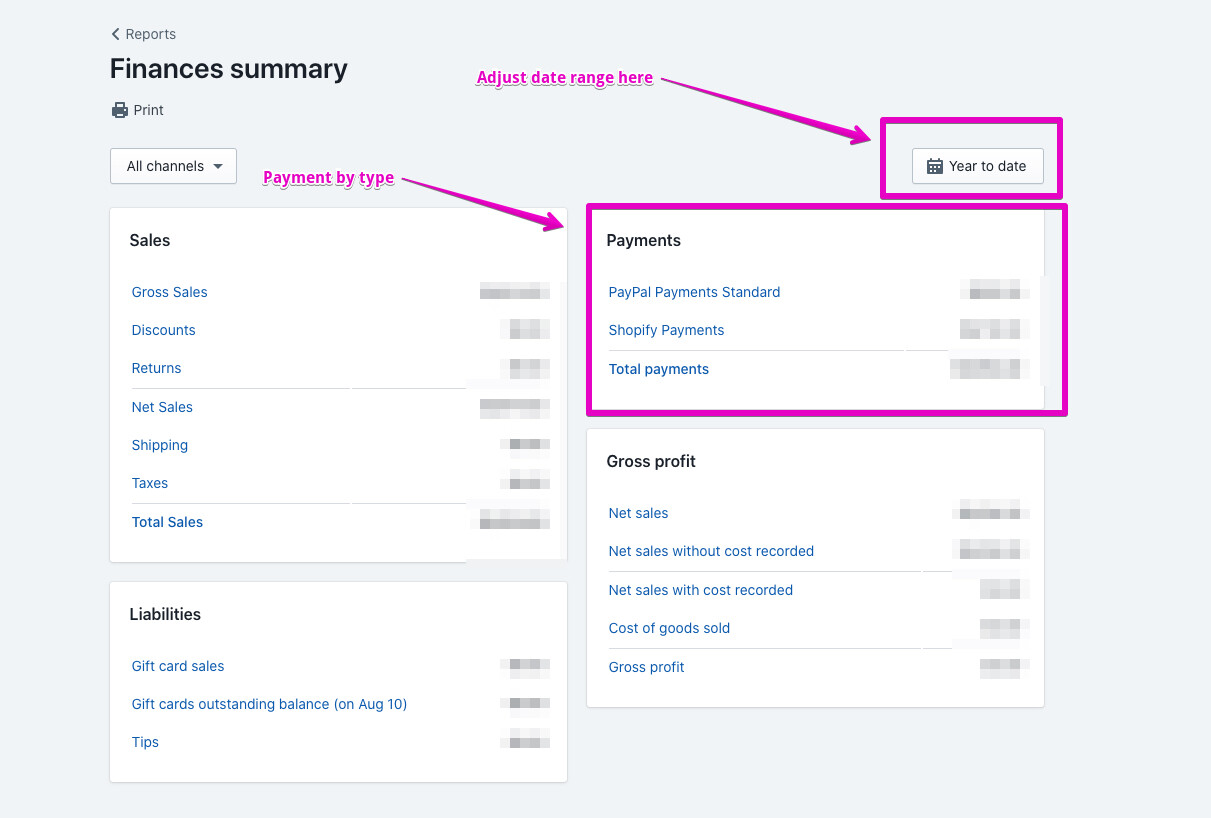Open Cost of goods sold report
This screenshot has width=1211, height=818.
point(669,628)
